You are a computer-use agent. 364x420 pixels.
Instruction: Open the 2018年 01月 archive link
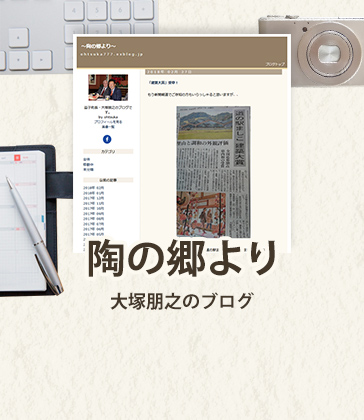94,193
